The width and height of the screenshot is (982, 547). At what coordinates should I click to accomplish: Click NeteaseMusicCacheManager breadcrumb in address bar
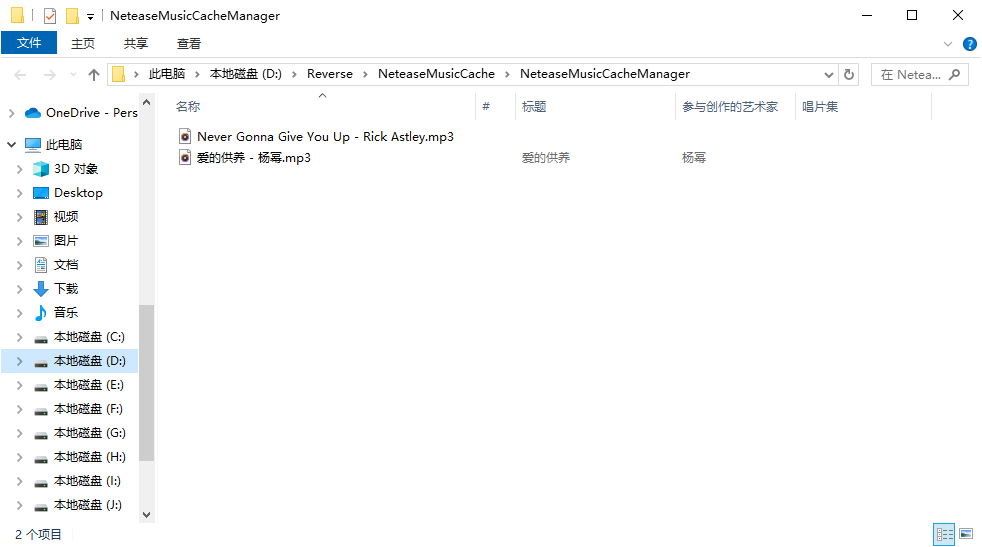[x=605, y=74]
